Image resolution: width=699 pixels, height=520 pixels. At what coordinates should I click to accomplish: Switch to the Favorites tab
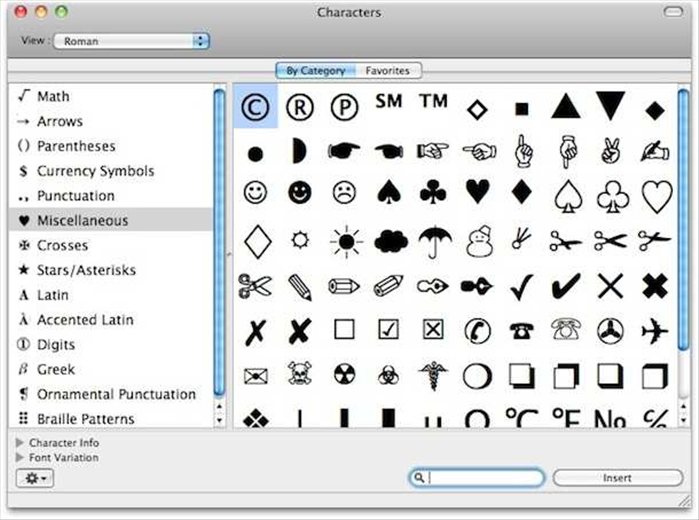pos(388,70)
